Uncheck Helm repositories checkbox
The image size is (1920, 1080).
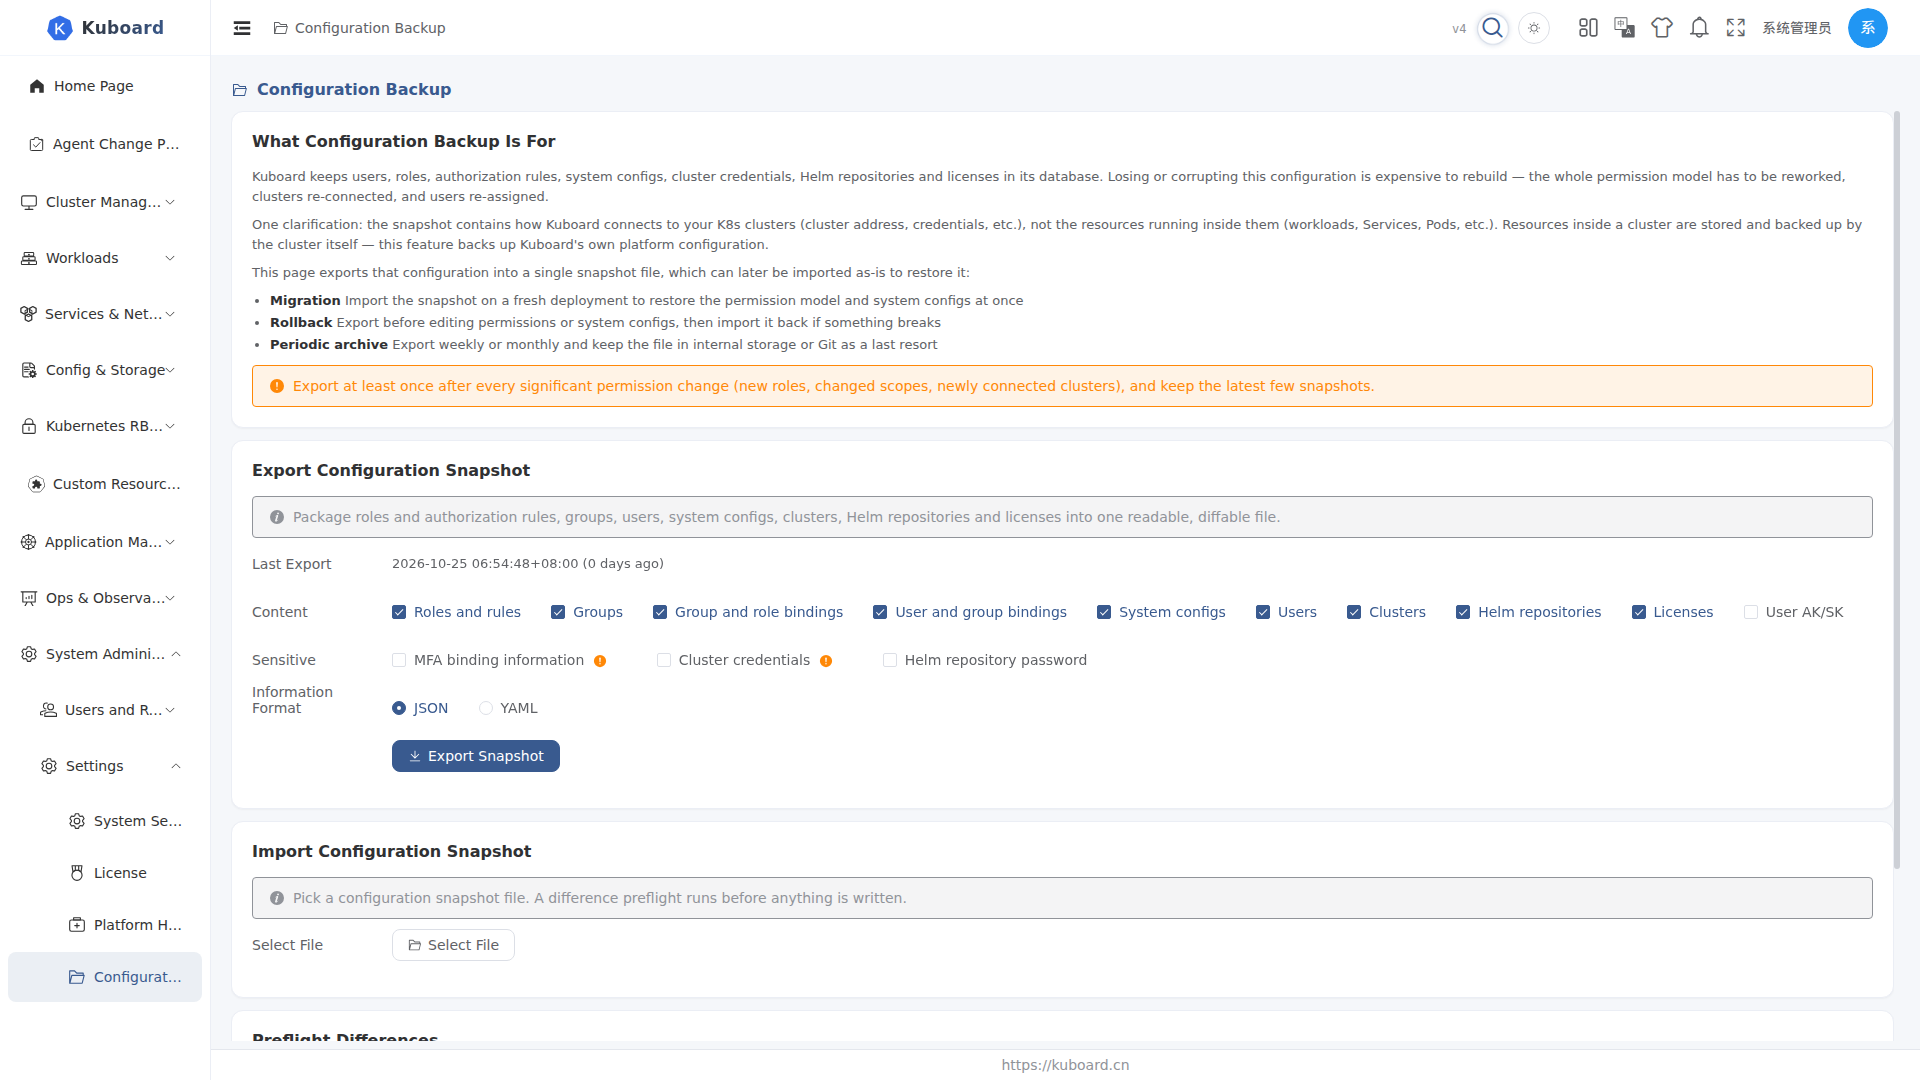tap(1463, 612)
